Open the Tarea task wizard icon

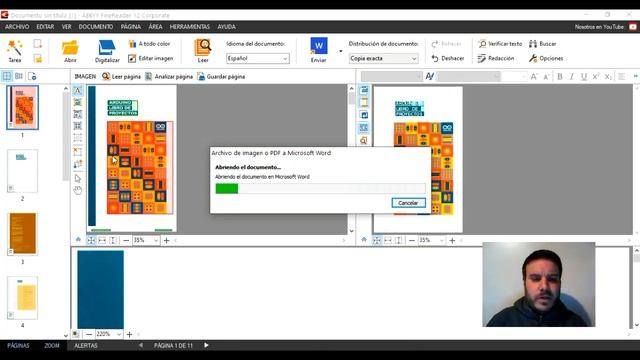point(15,51)
